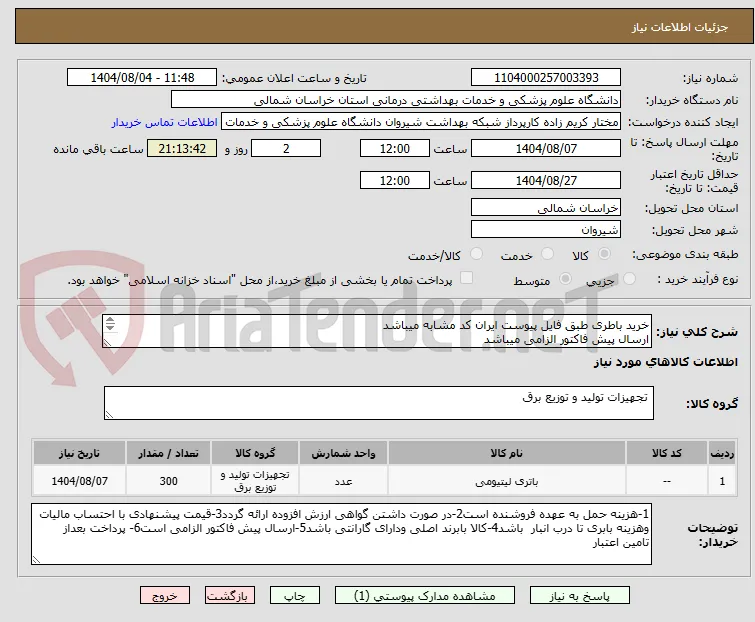Click the تعداد / مقدار column header
Image resolution: width=755 pixels, height=622 pixels.
click(x=169, y=453)
